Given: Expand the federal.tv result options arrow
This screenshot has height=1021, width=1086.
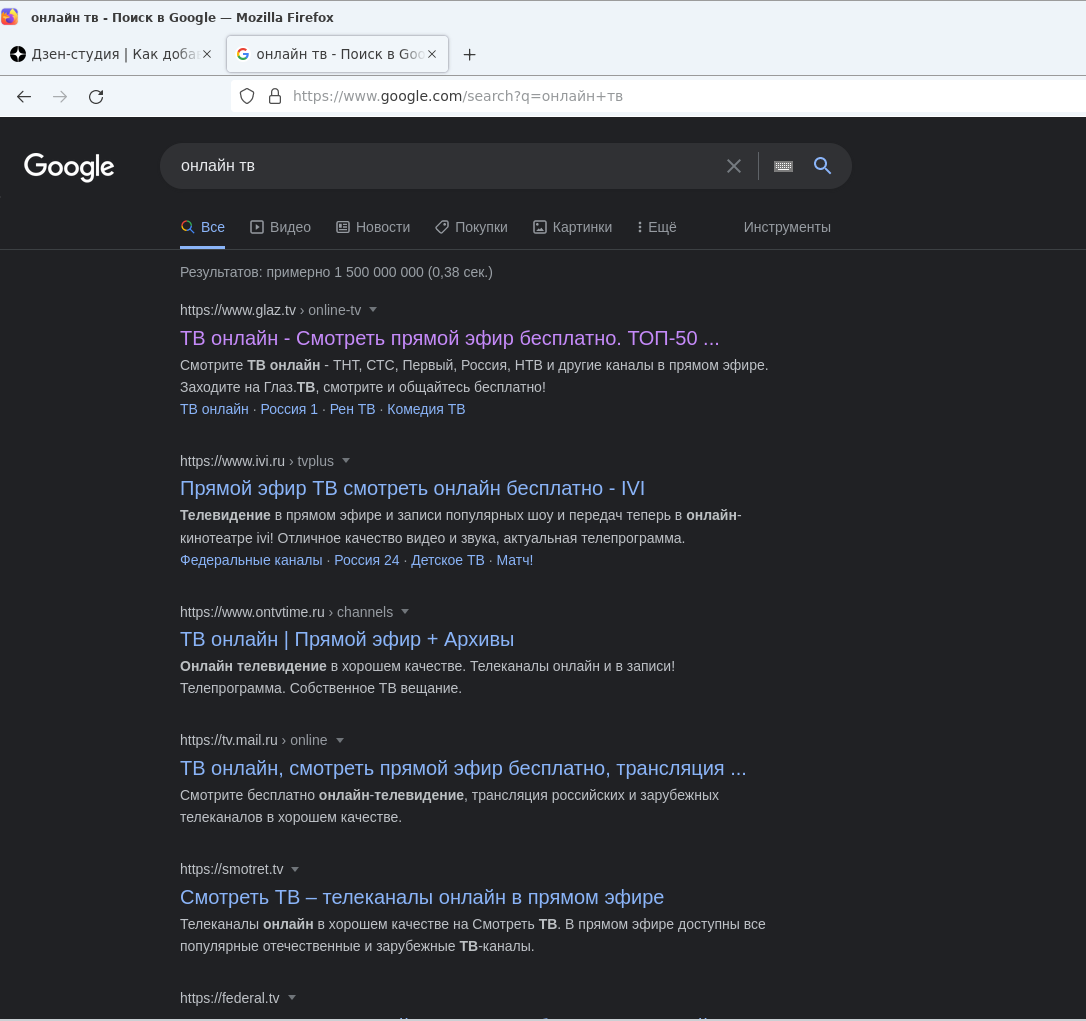Looking at the screenshot, I should point(292,997).
